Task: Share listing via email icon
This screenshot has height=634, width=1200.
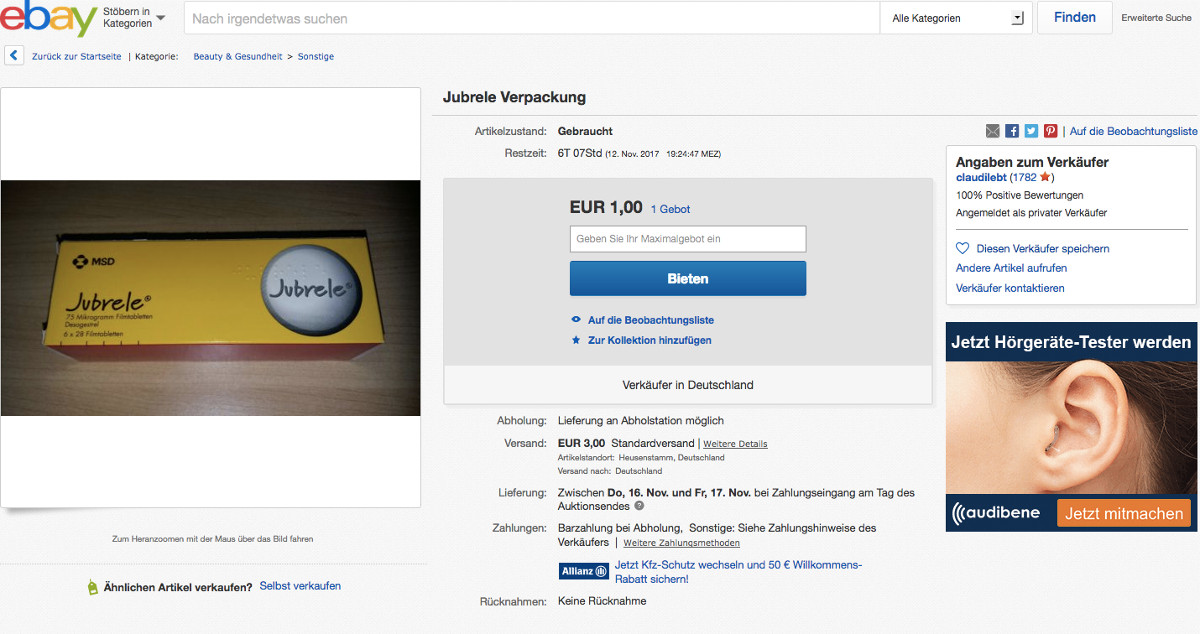Action: [x=992, y=131]
